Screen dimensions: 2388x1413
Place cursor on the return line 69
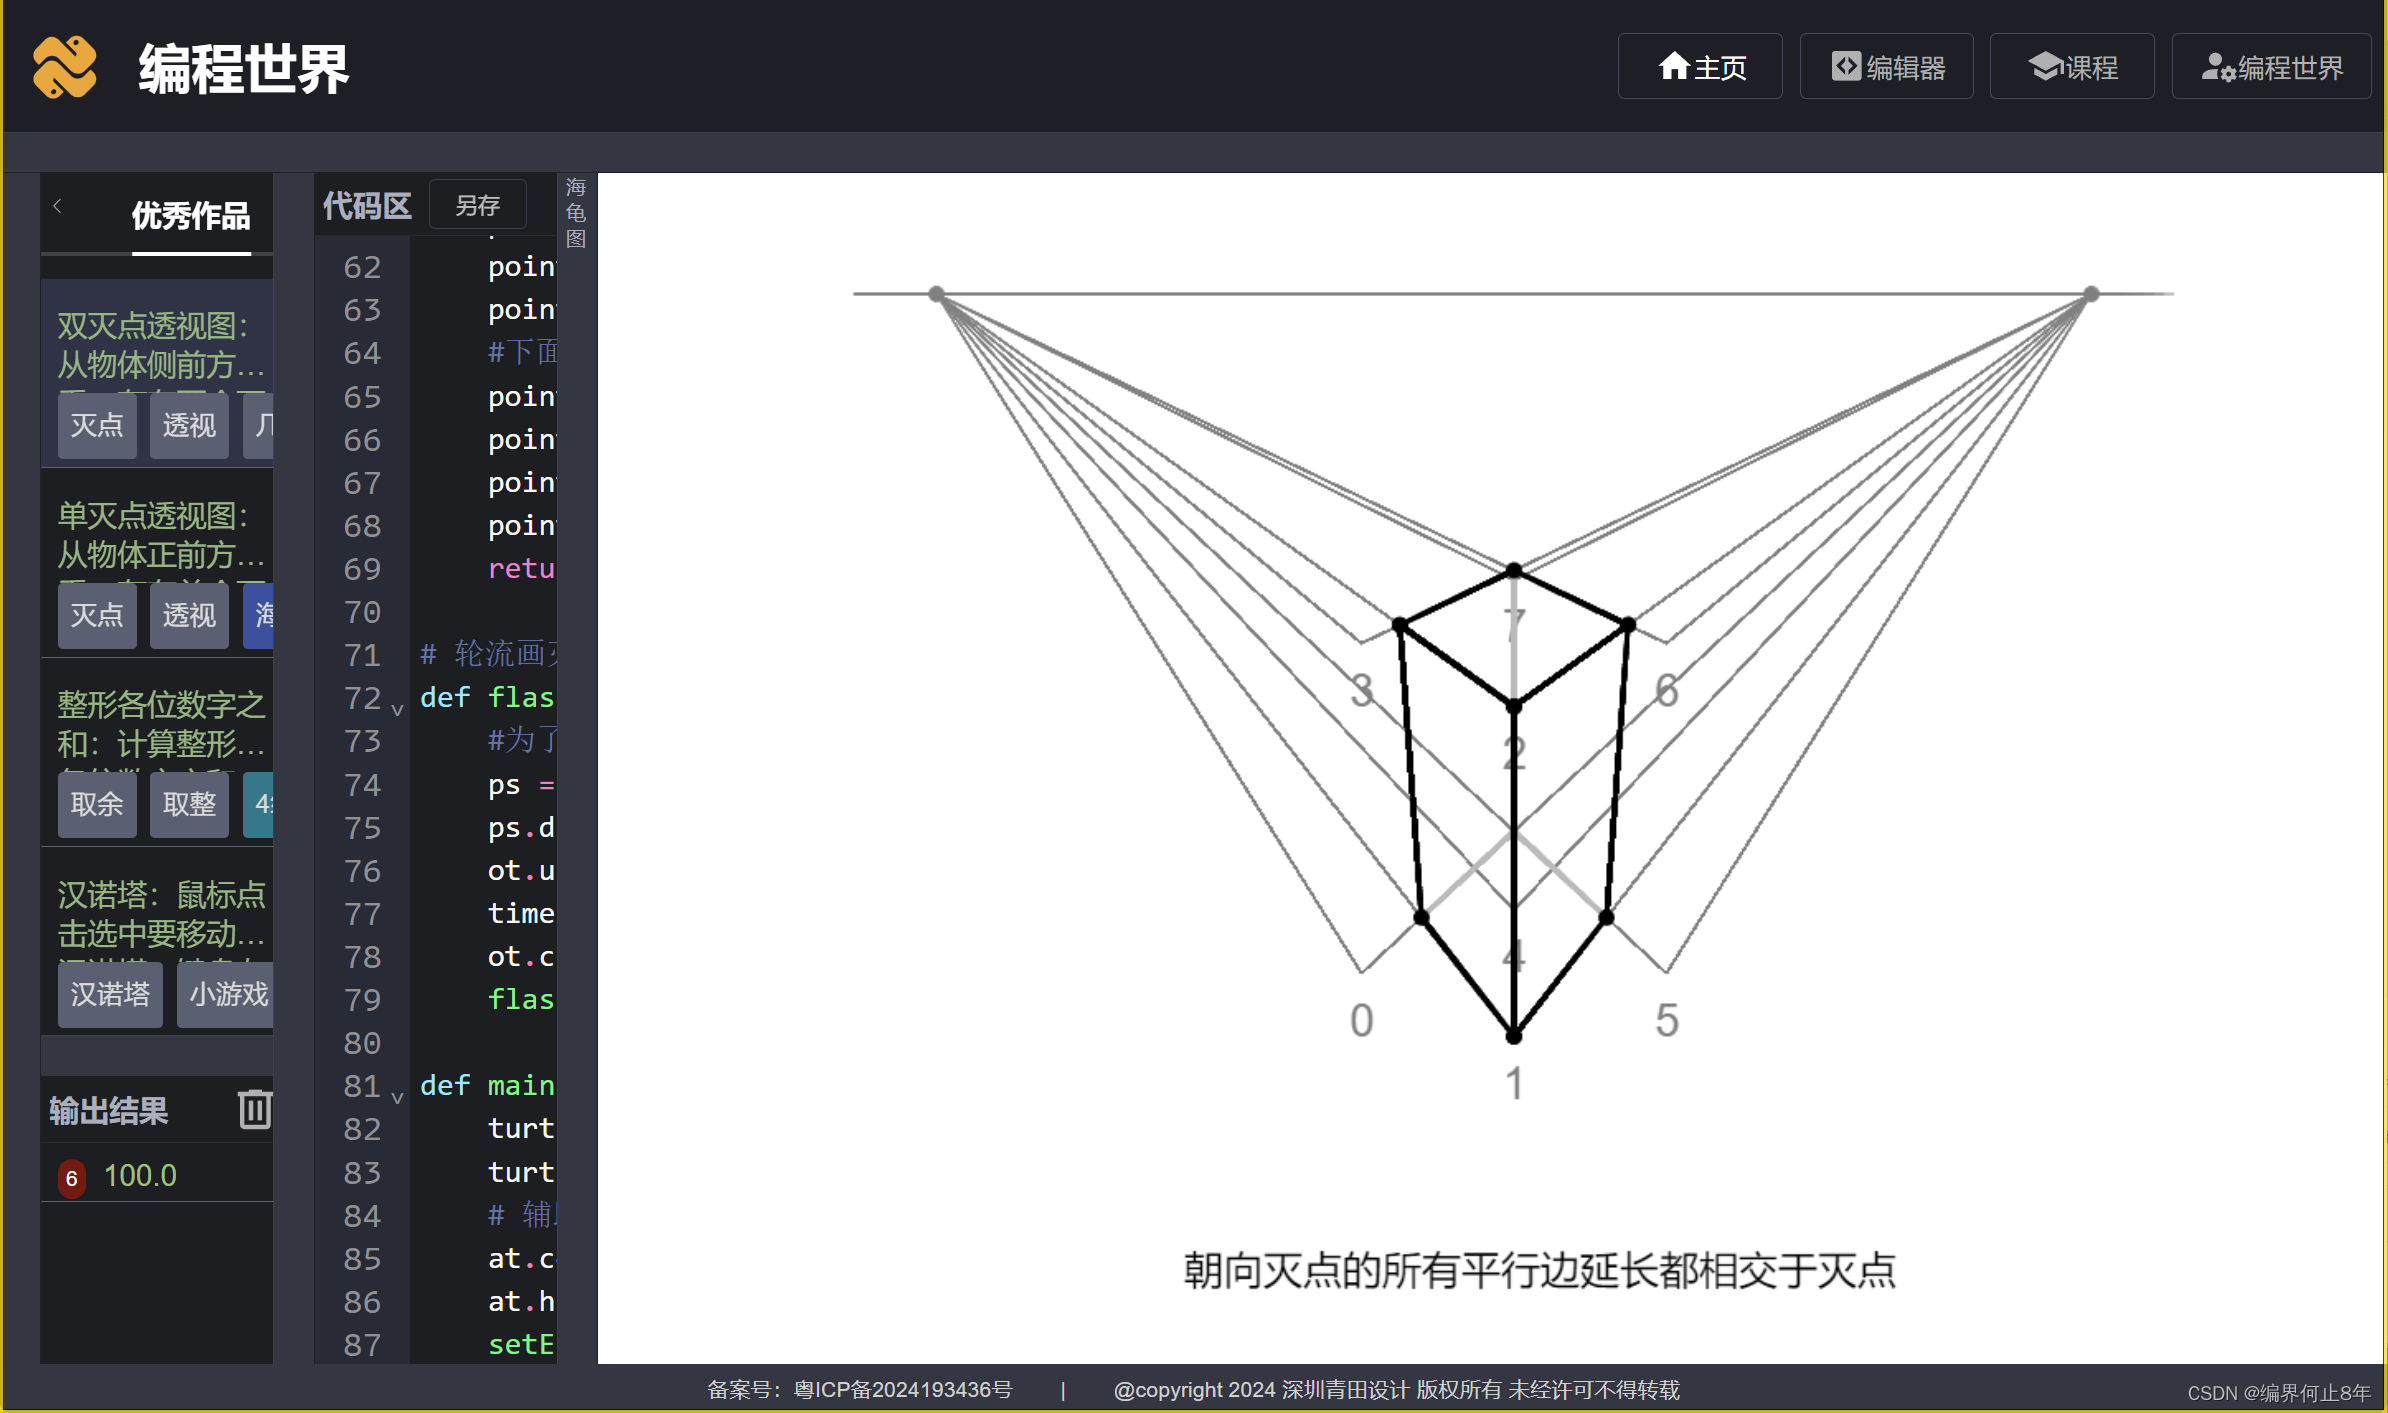click(520, 569)
